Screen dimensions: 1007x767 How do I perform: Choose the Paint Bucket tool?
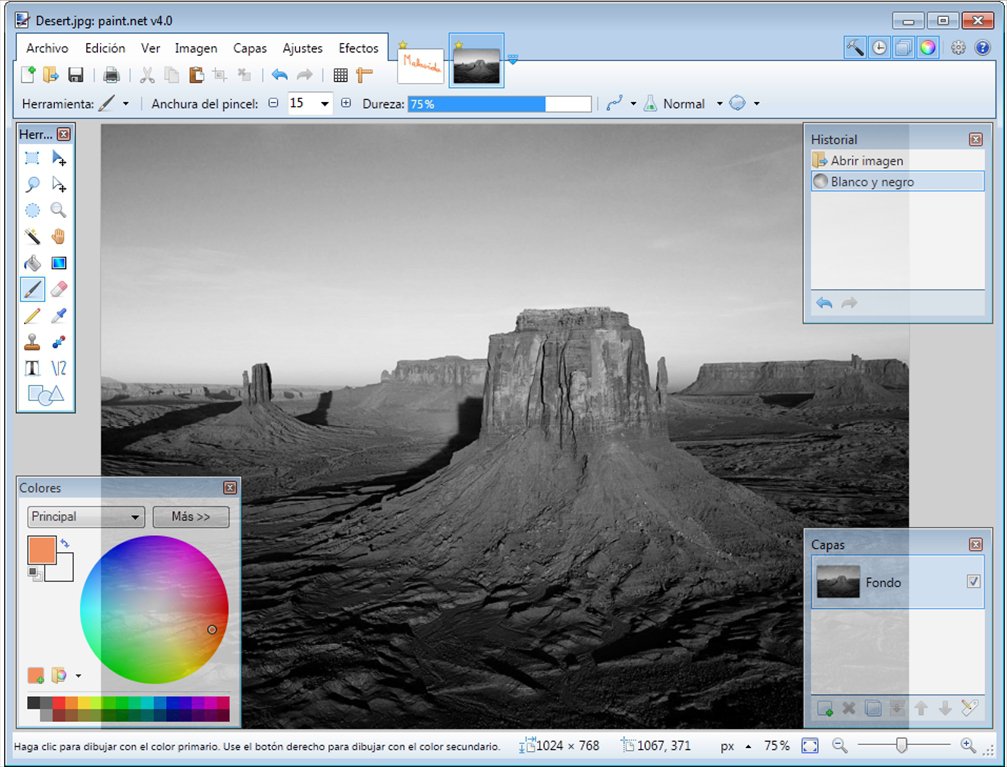[32, 263]
